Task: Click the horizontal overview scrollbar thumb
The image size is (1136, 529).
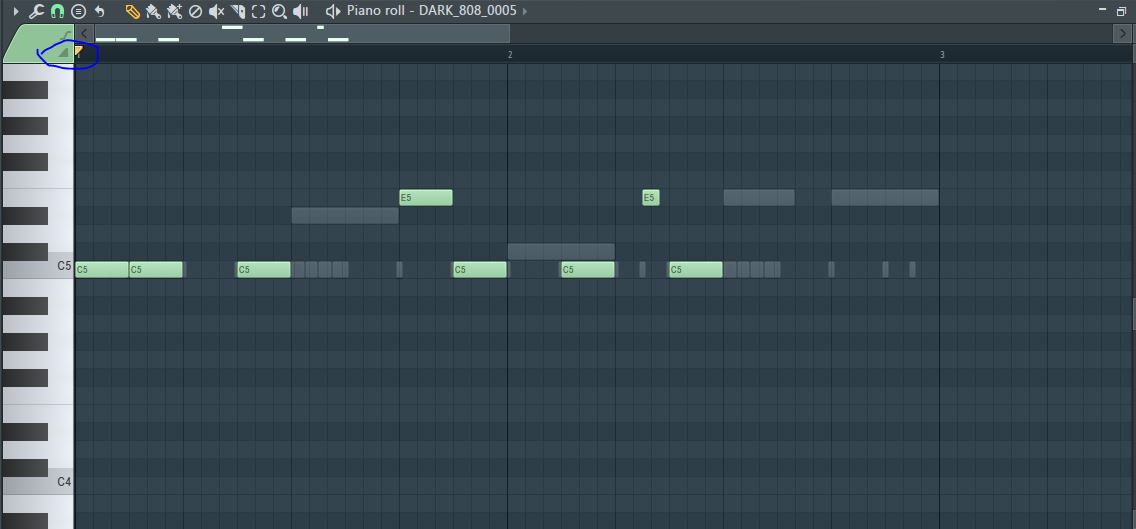Action: click(302, 33)
